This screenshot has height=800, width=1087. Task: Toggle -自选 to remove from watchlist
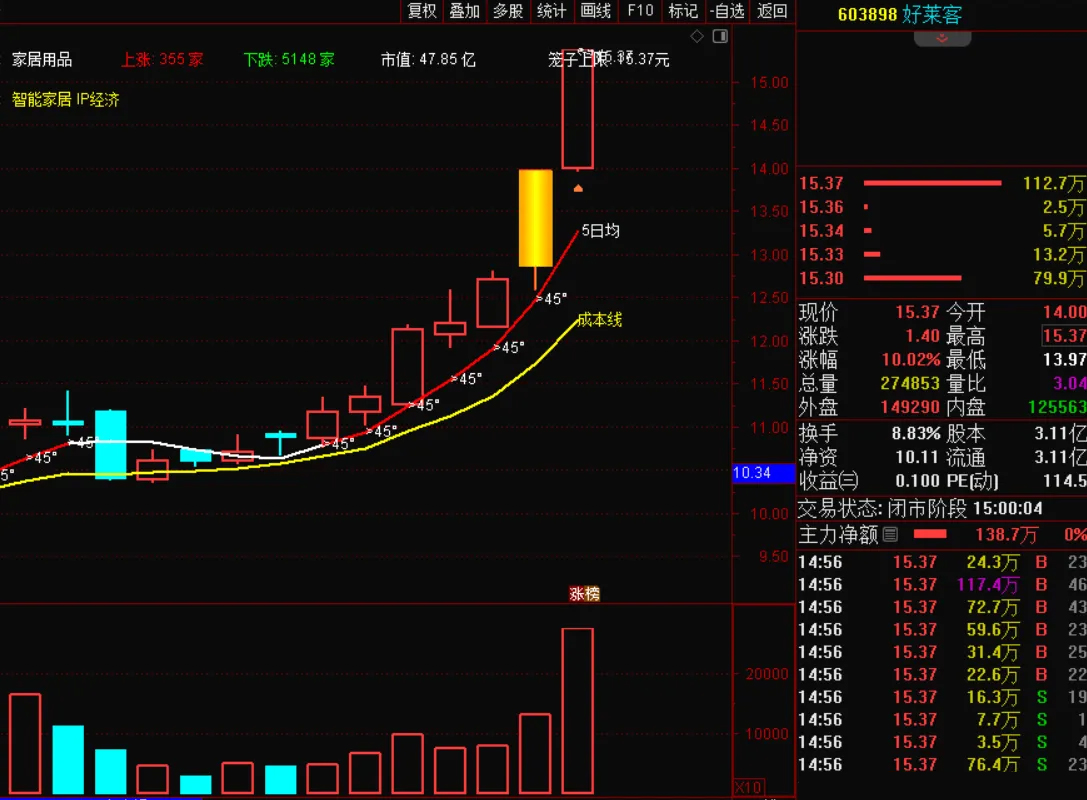click(x=725, y=12)
